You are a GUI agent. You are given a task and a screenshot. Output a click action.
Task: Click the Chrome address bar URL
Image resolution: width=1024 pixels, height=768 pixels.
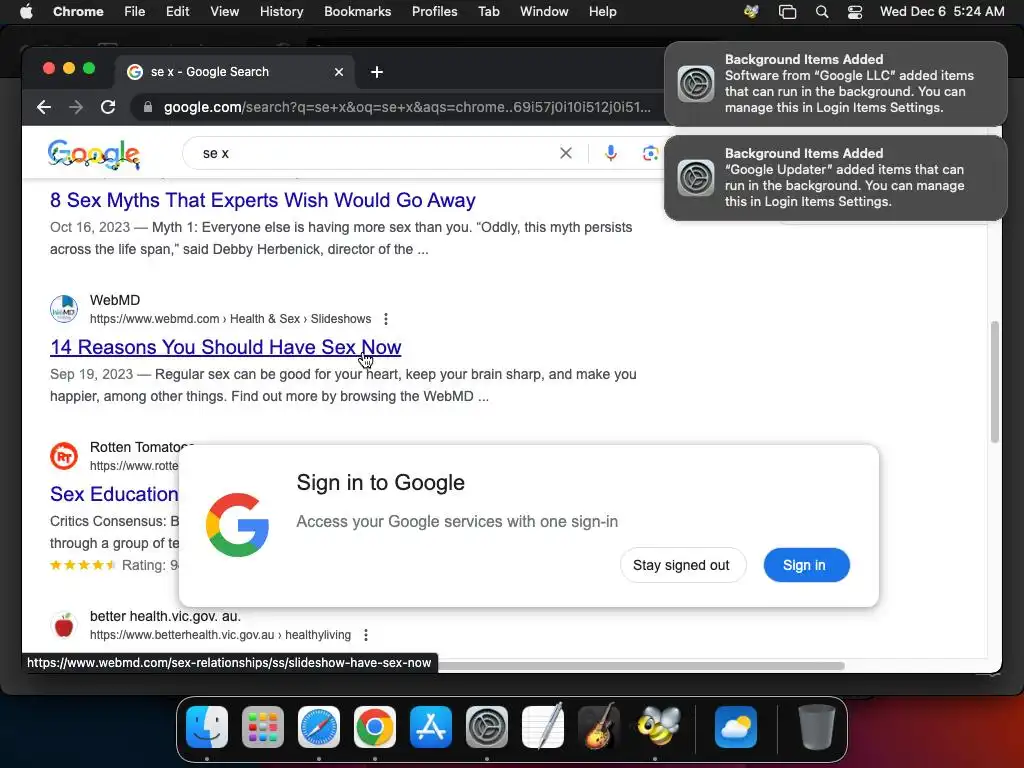[x=407, y=107]
